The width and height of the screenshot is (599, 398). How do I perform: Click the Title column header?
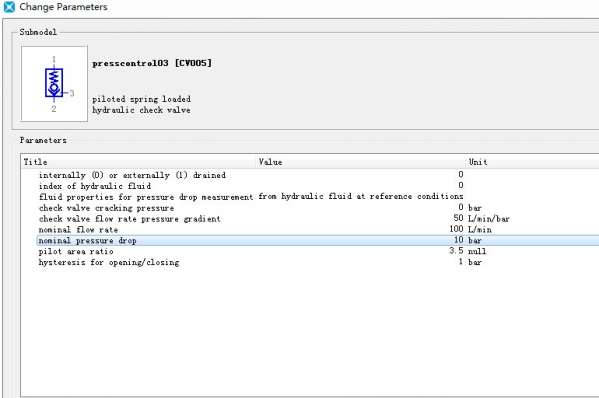point(36,162)
